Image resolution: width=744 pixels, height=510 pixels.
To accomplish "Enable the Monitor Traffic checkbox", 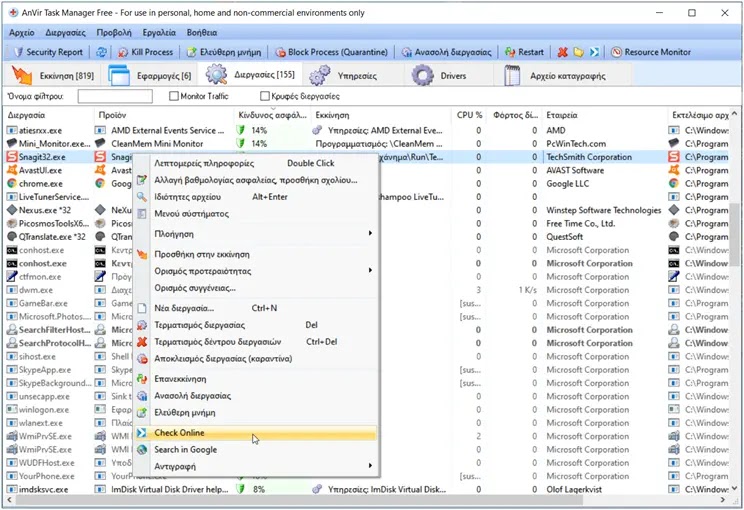I will point(174,96).
